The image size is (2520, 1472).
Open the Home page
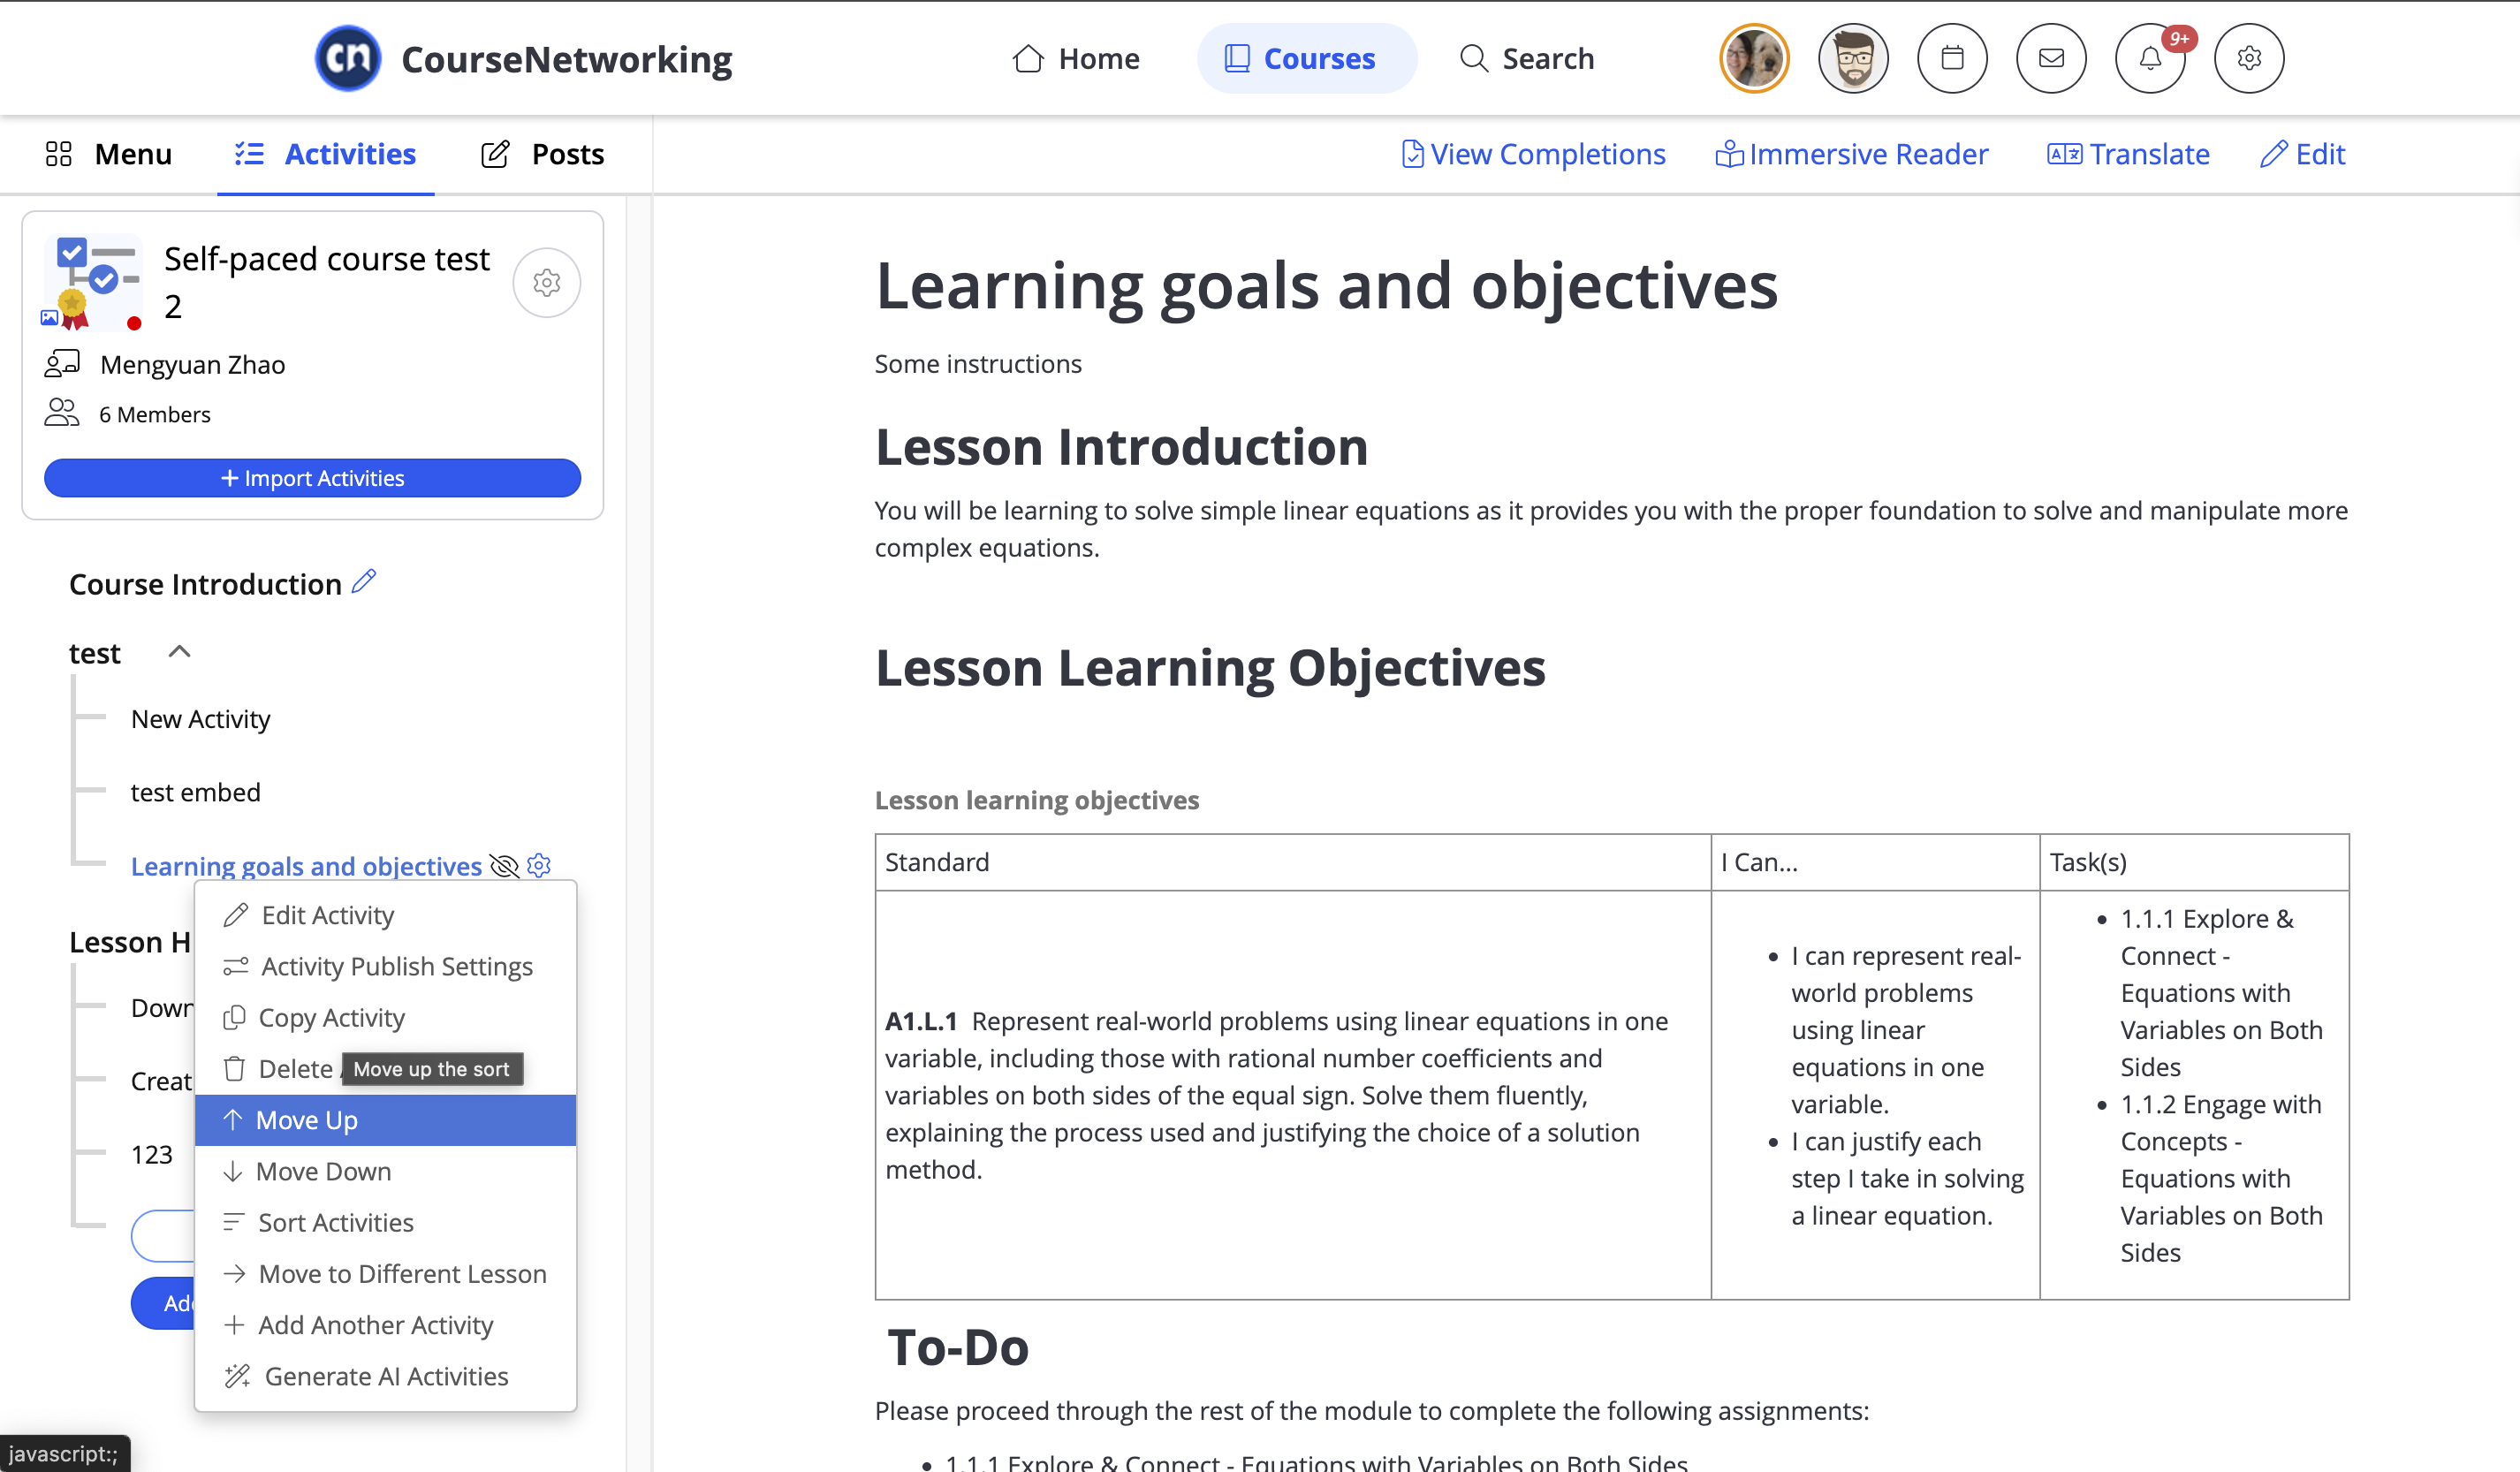(1075, 58)
